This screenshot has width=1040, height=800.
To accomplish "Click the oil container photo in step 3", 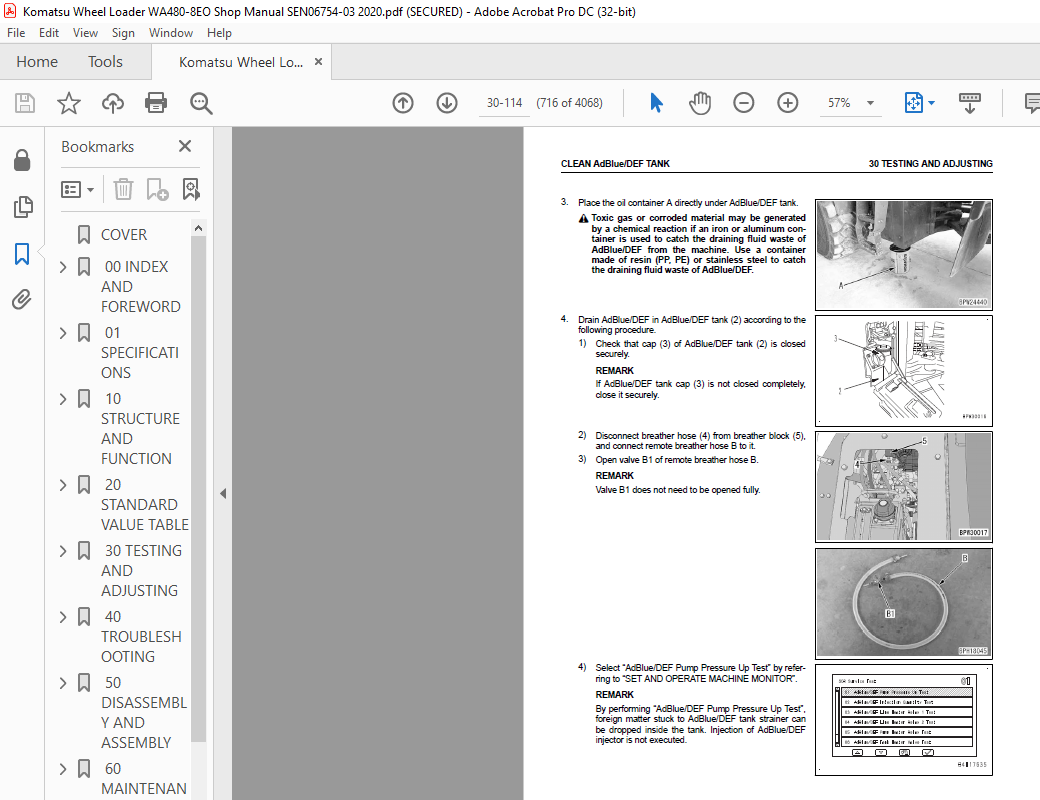I will coord(903,255).
